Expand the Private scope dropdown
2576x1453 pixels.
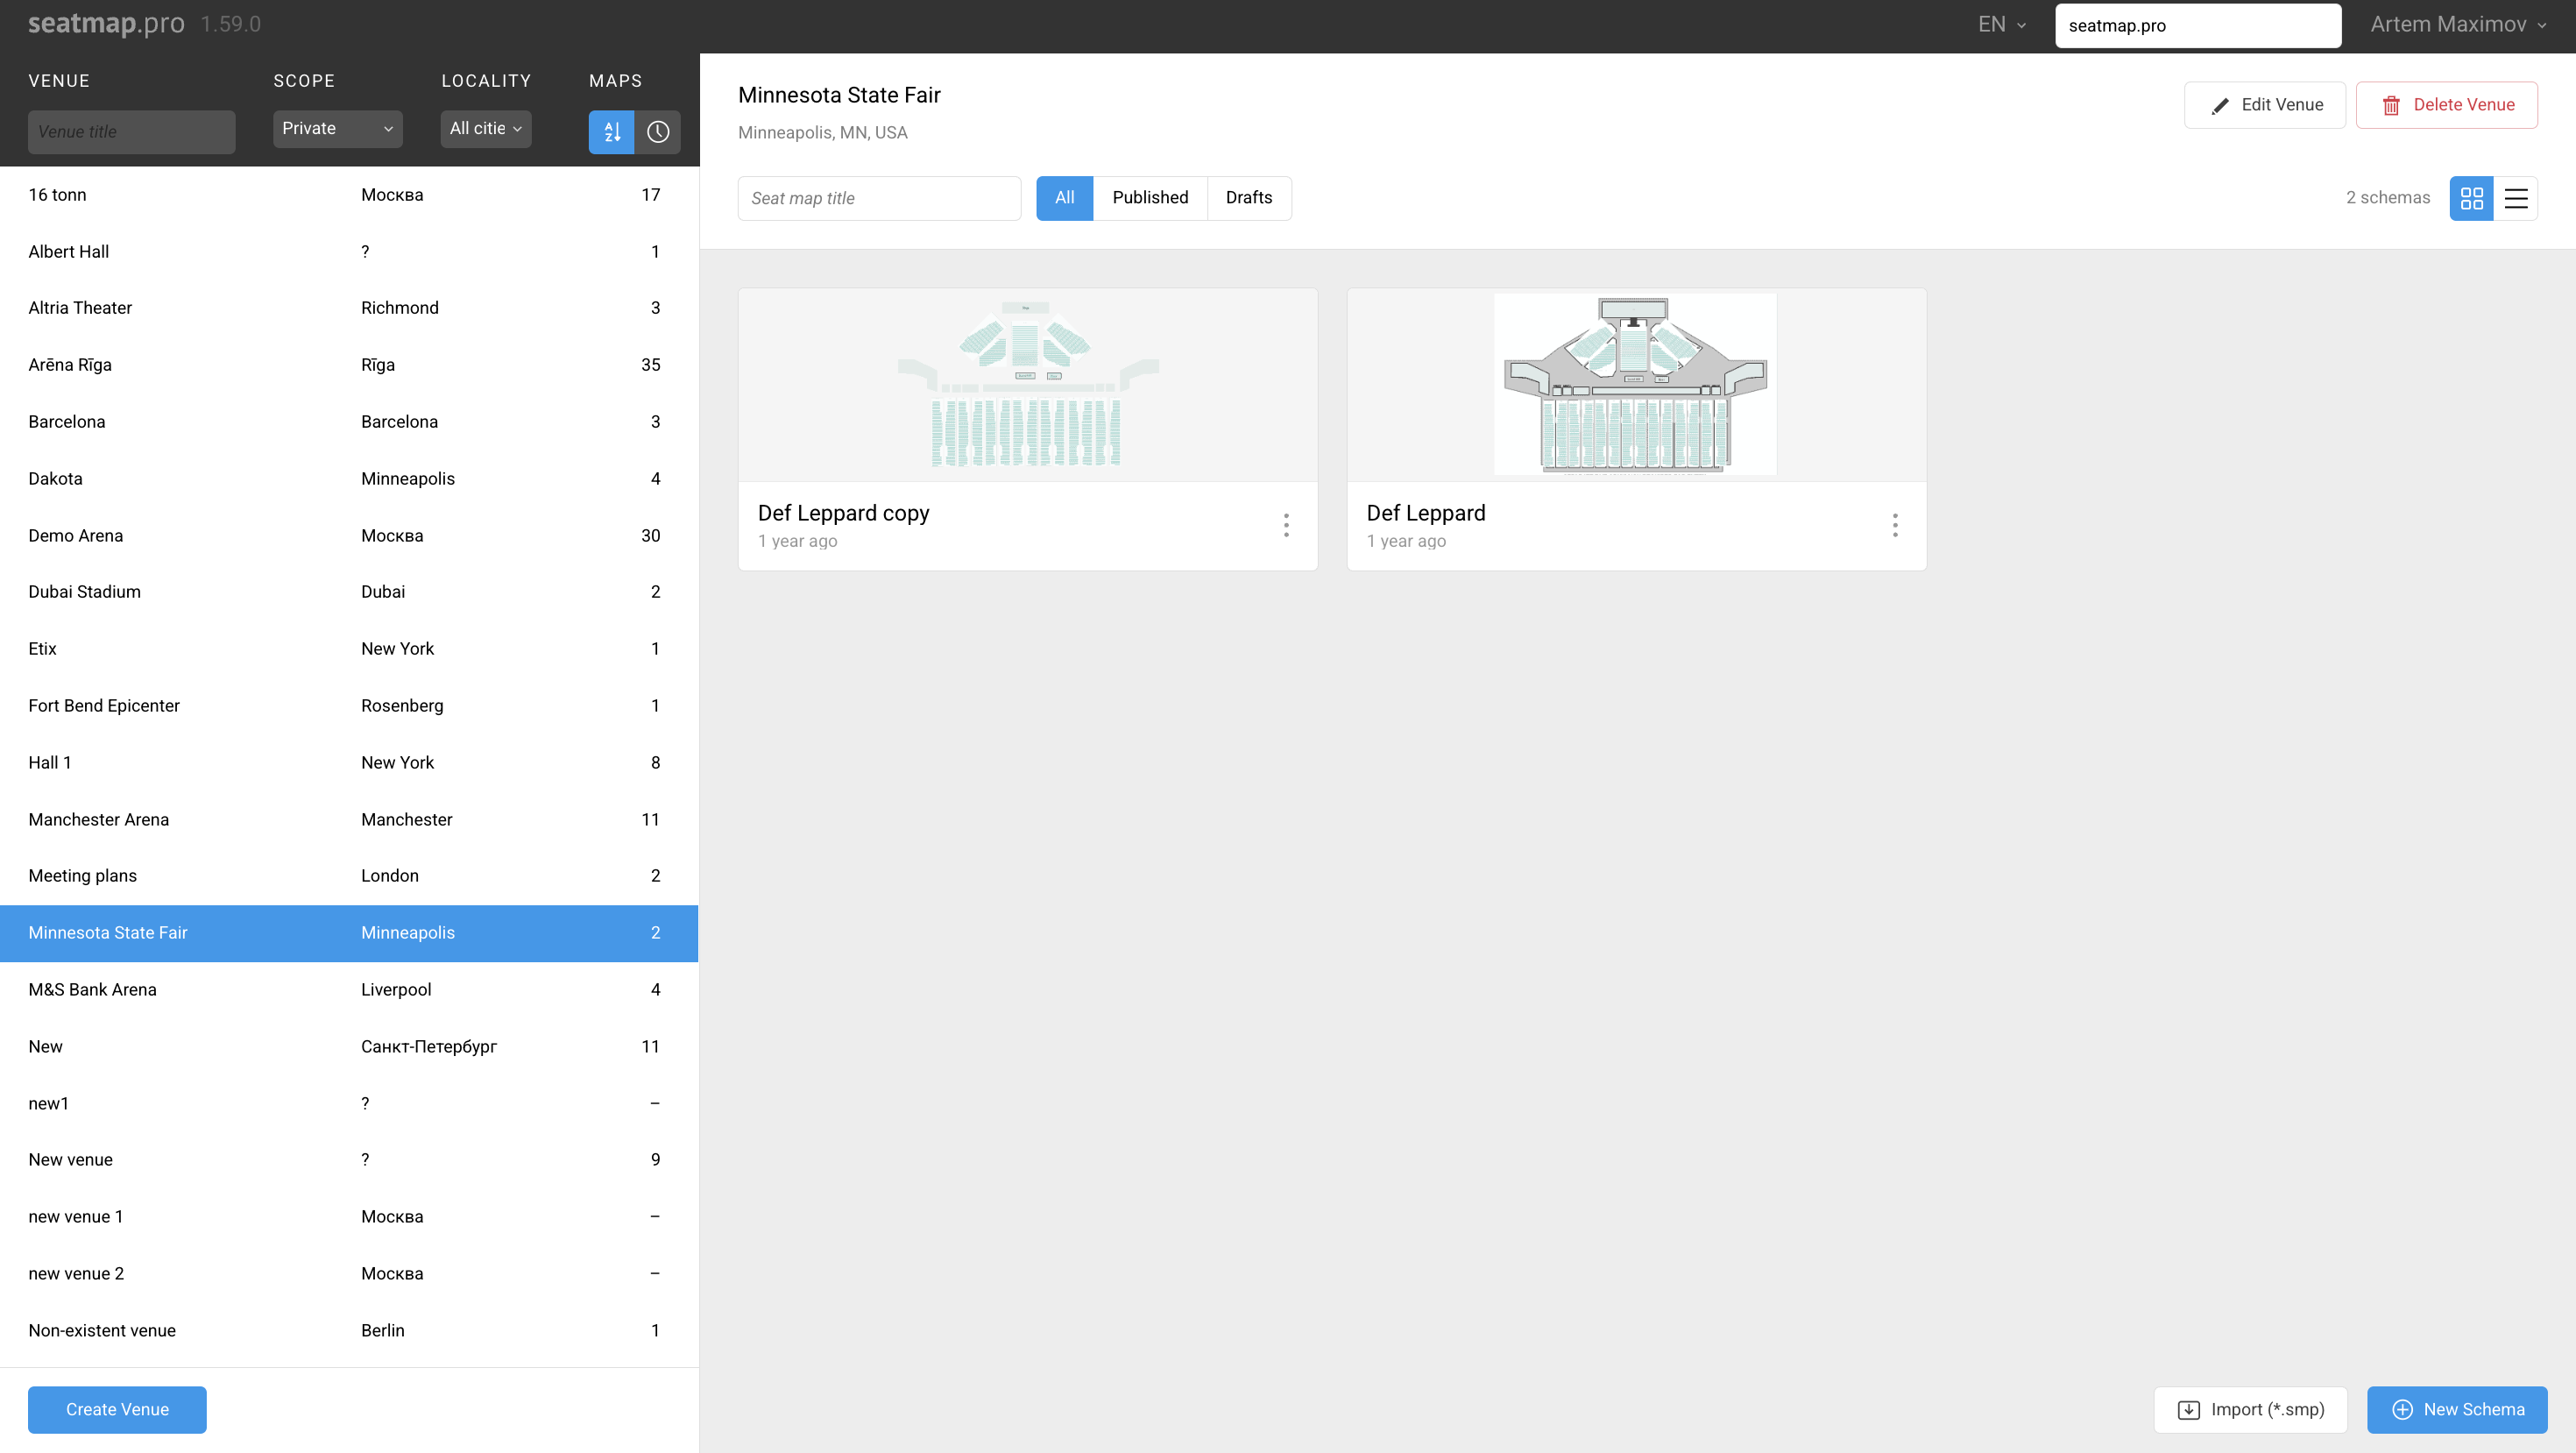337,129
